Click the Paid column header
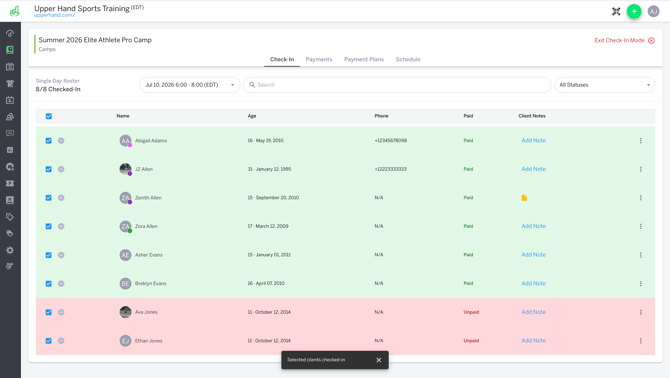Viewport: 670px width, 378px height. point(468,116)
